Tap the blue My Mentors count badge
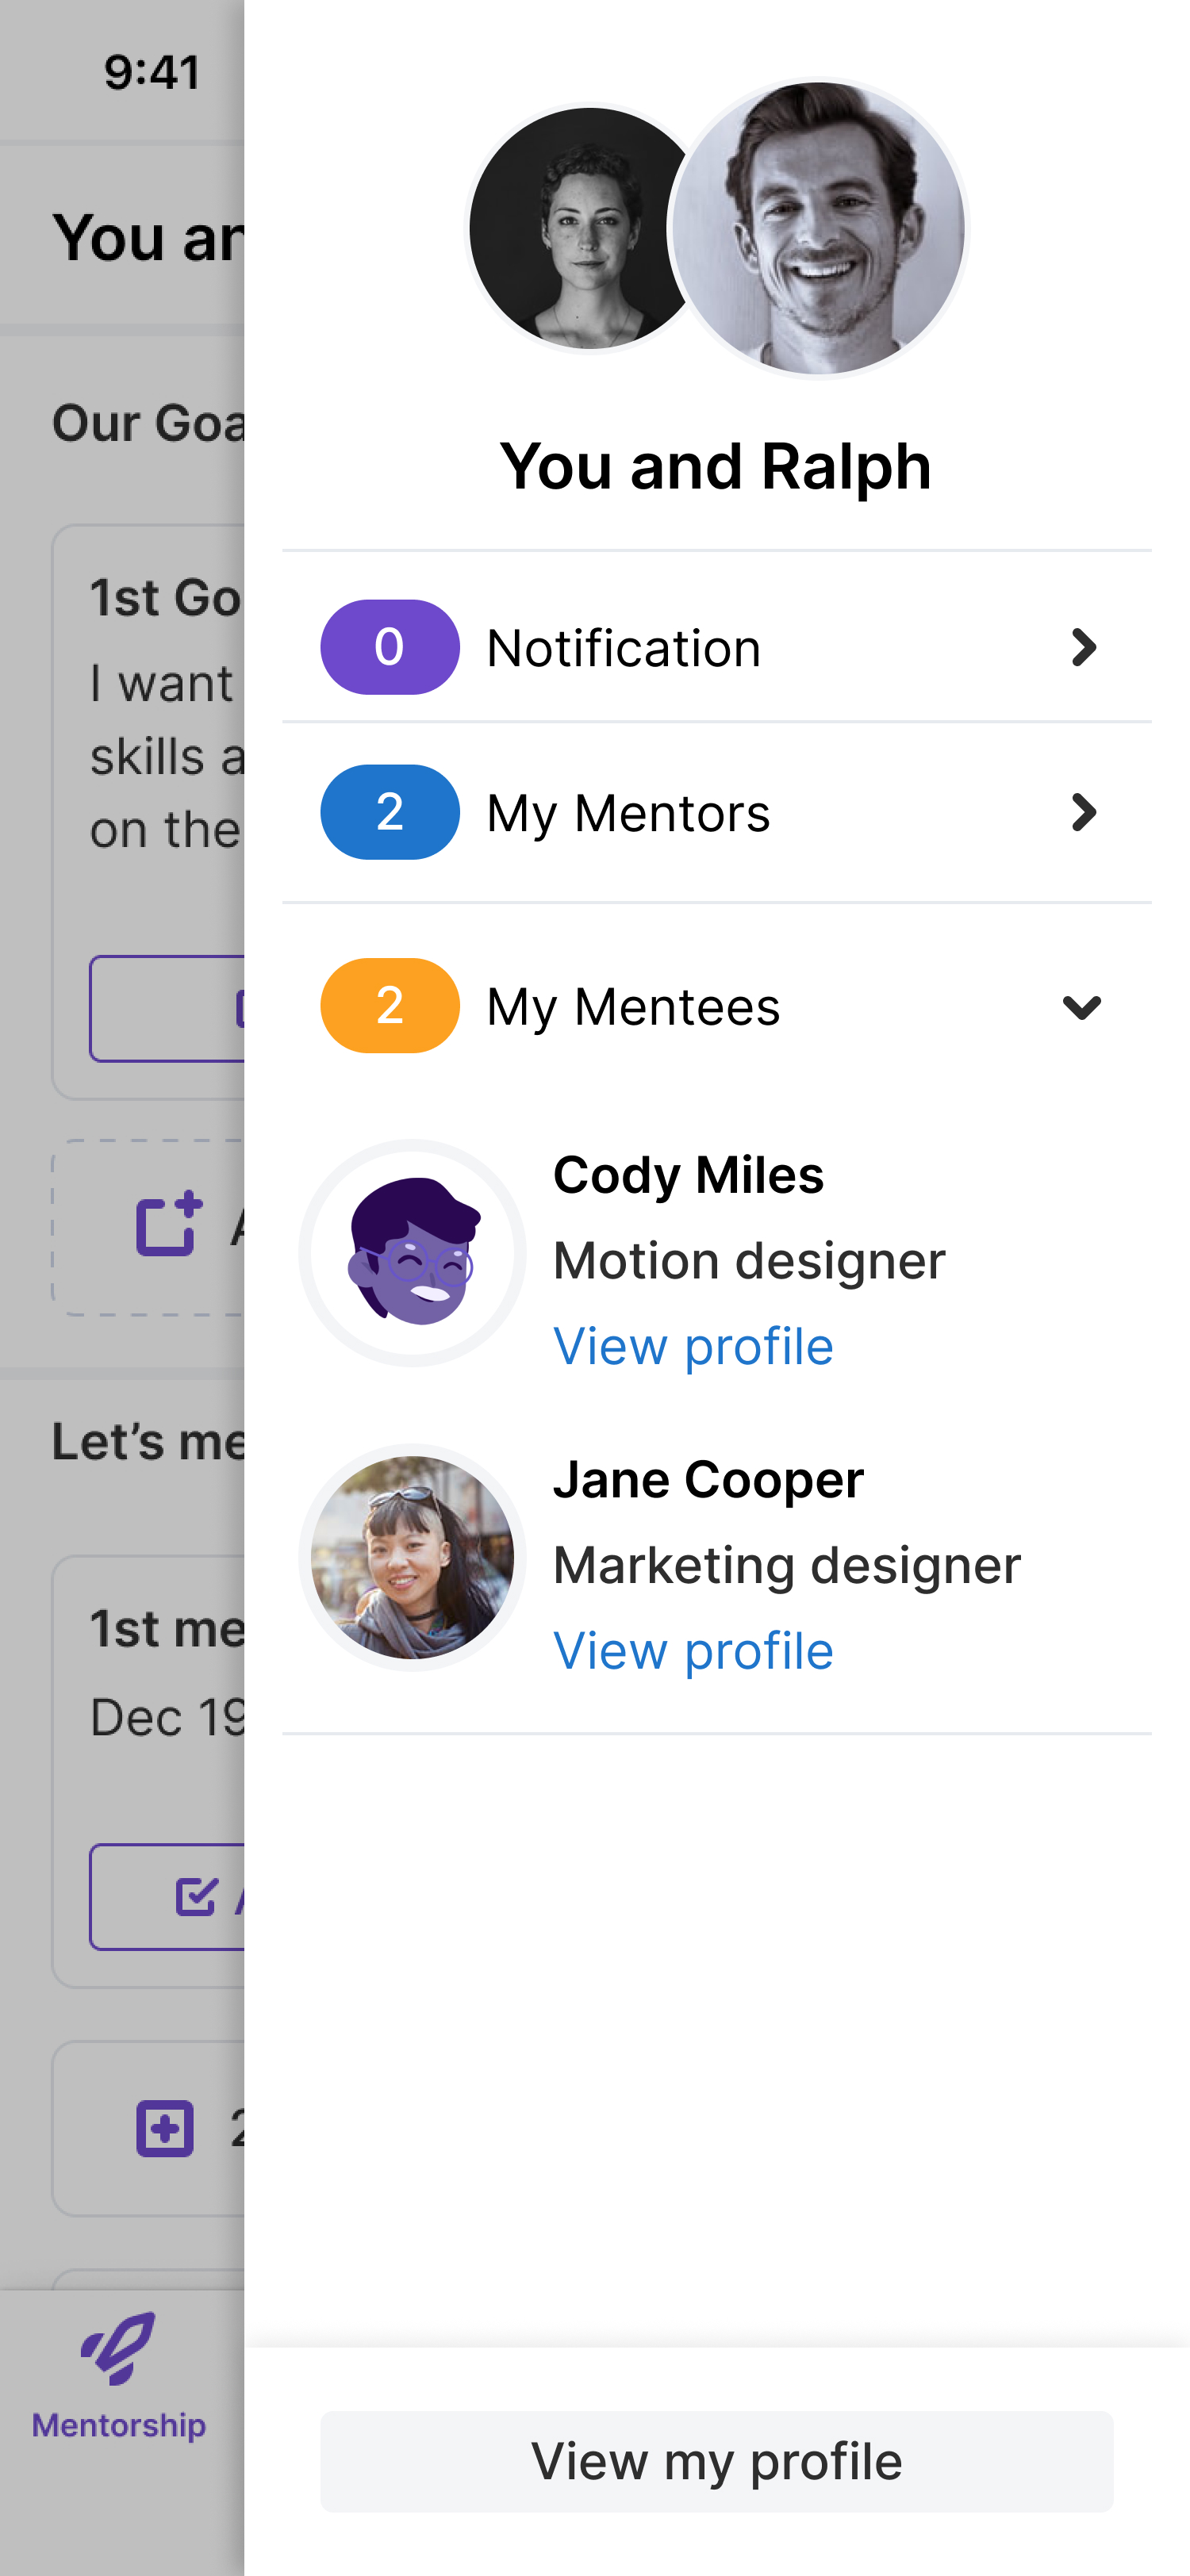 coord(390,812)
